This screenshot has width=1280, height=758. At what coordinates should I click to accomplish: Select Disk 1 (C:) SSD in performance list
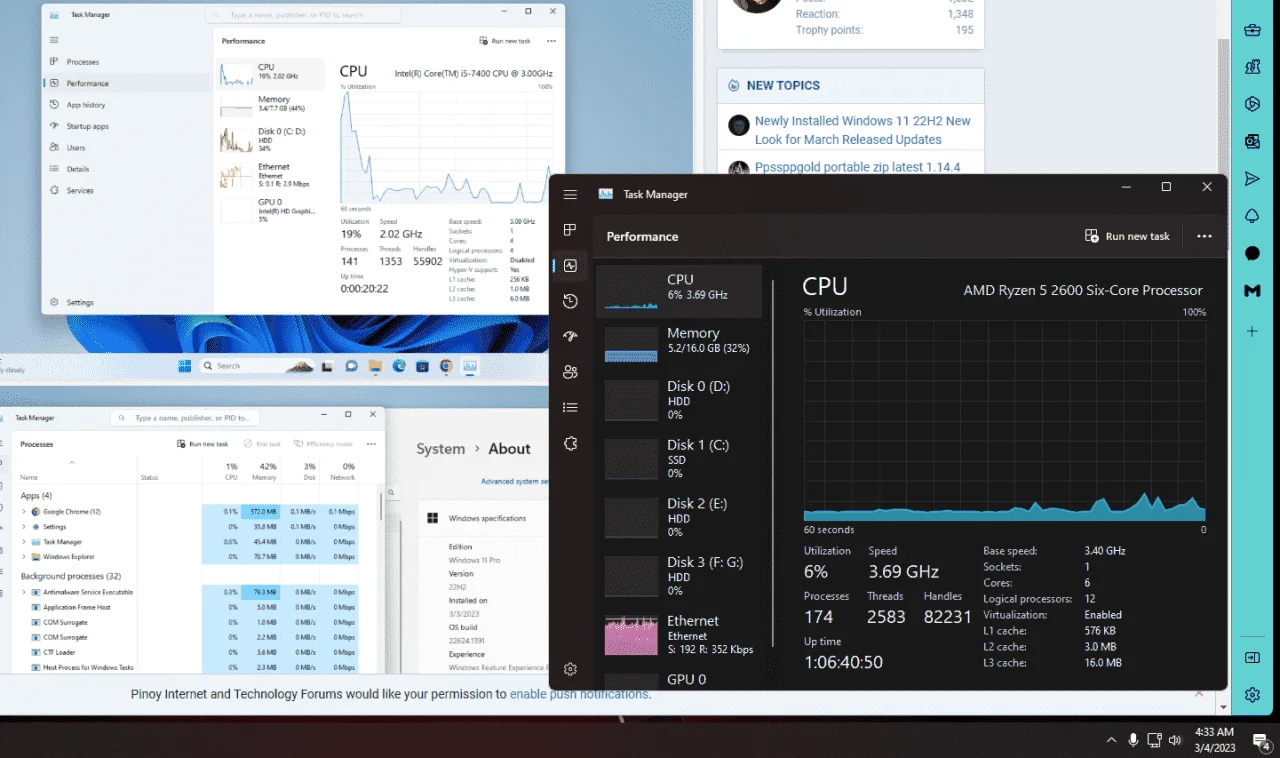[679, 458]
